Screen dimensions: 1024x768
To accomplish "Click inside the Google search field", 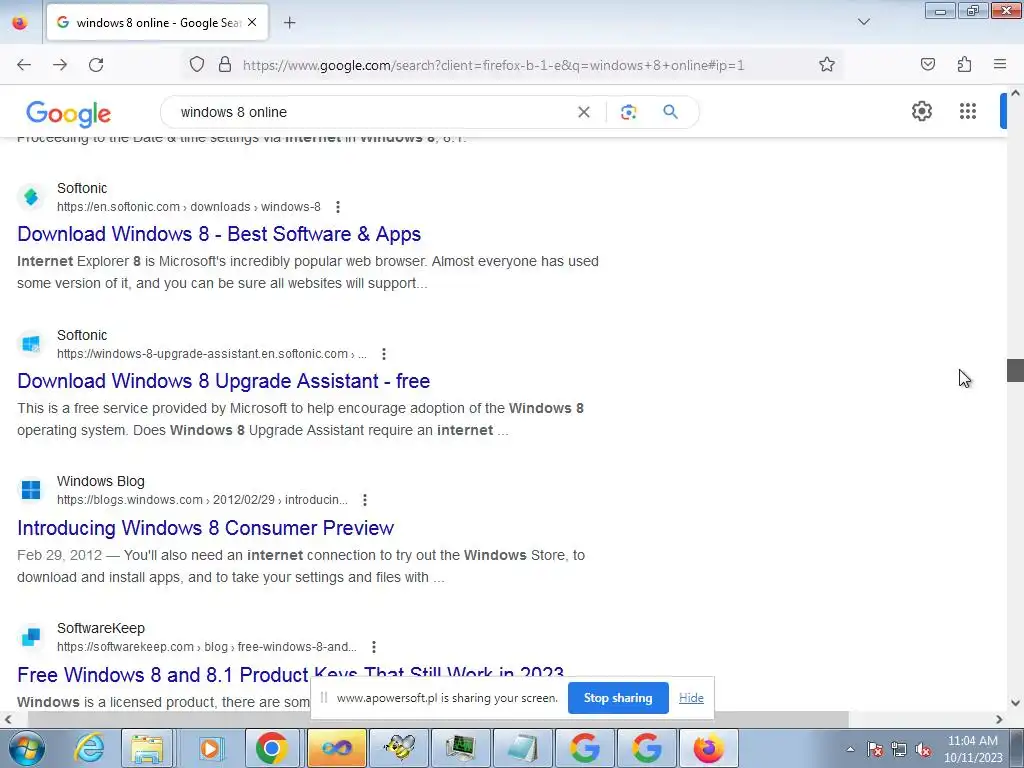I will tap(372, 112).
